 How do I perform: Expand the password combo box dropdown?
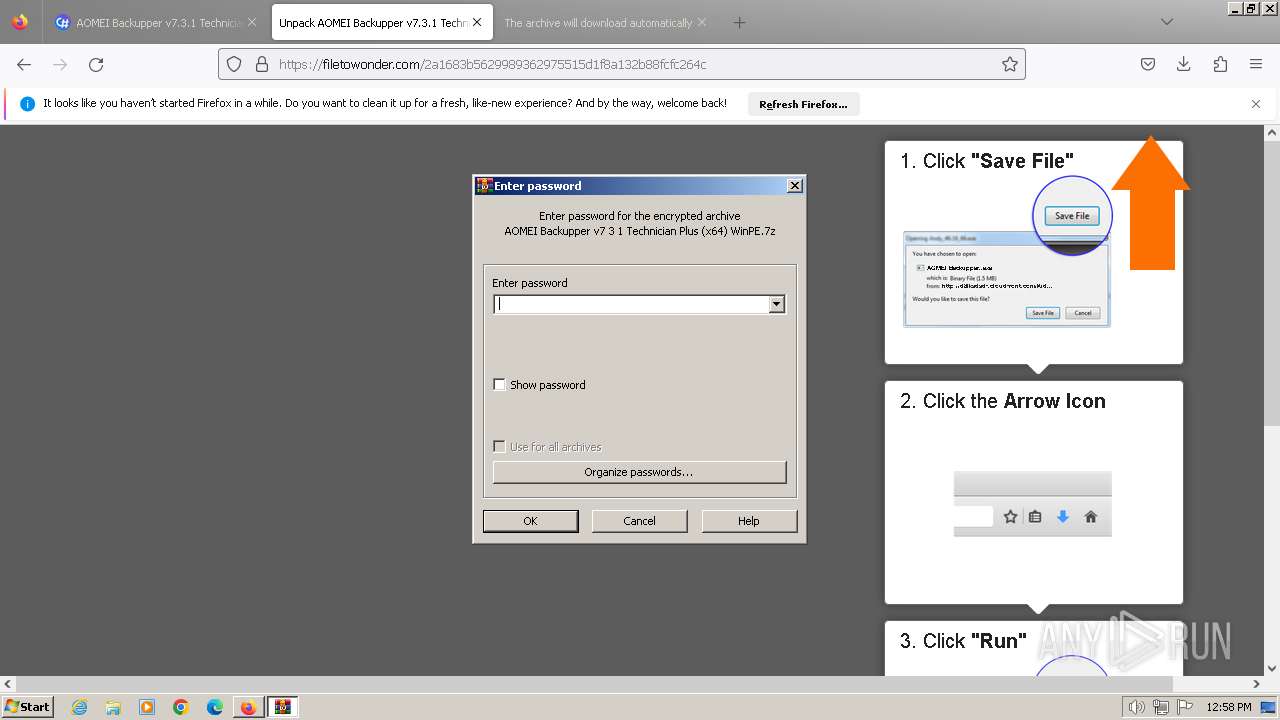click(x=777, y=304)
